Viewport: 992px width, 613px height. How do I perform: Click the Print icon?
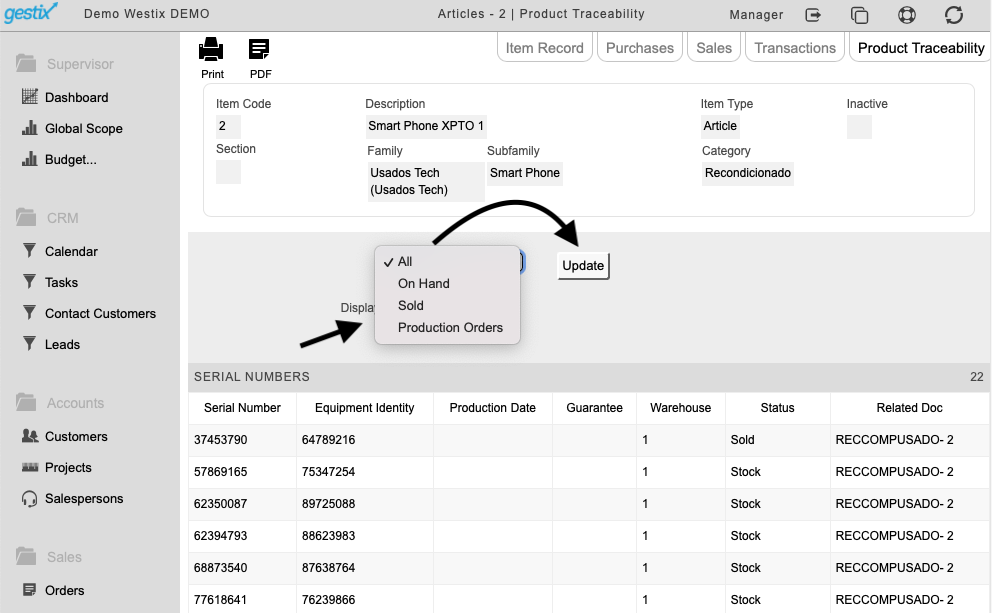[x=211, y=49]
